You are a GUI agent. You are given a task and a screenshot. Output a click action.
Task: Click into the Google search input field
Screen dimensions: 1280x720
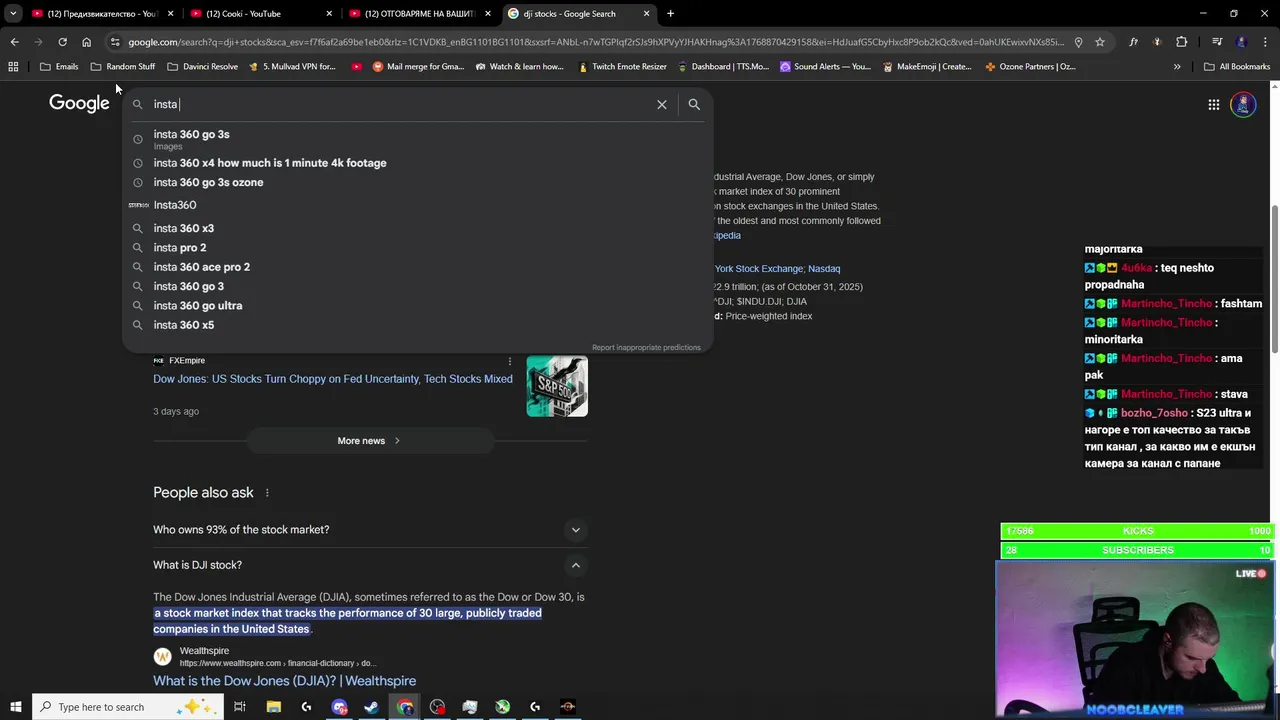400,104
